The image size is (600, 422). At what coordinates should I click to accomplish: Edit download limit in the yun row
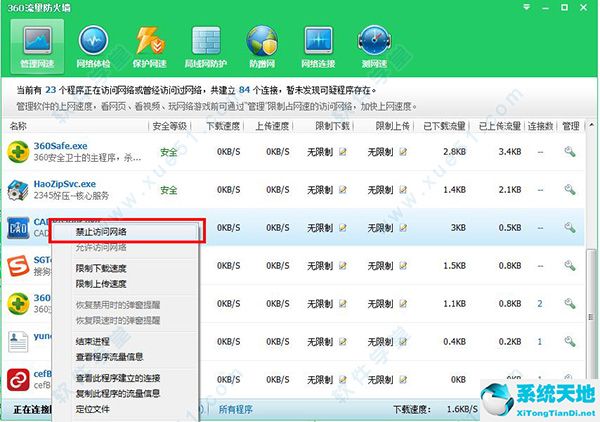[x=343, y=341]
